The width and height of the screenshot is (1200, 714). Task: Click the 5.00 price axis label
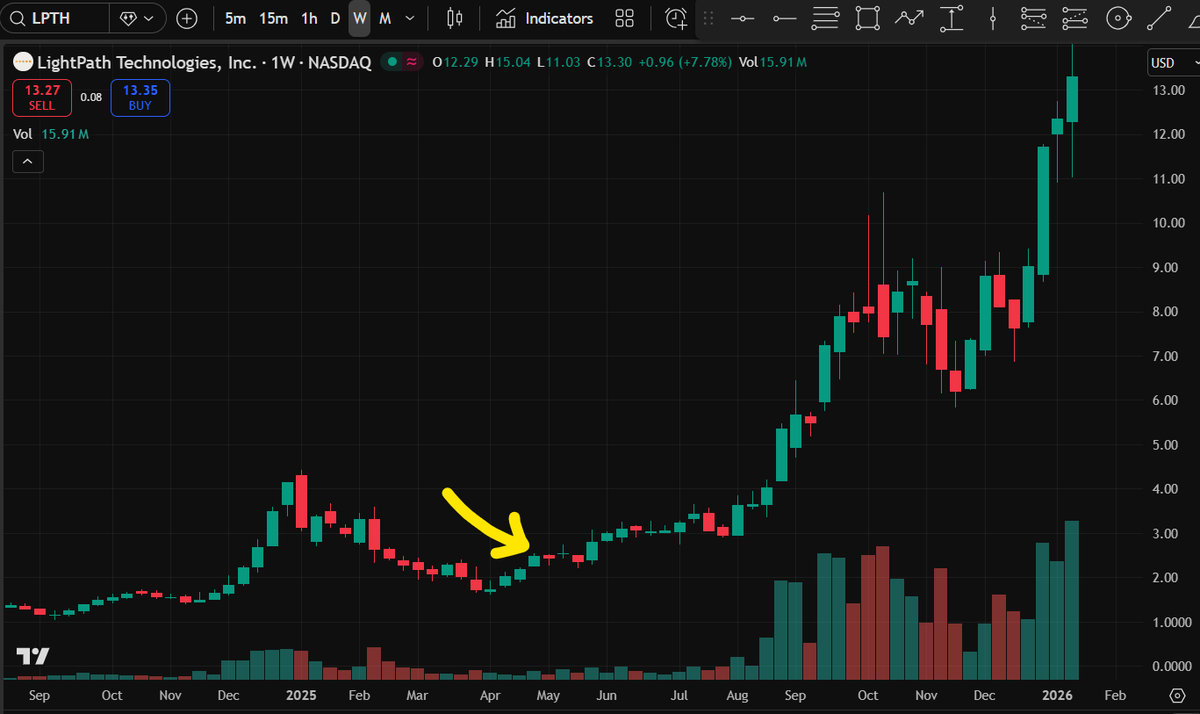[x=1166, y=445]
